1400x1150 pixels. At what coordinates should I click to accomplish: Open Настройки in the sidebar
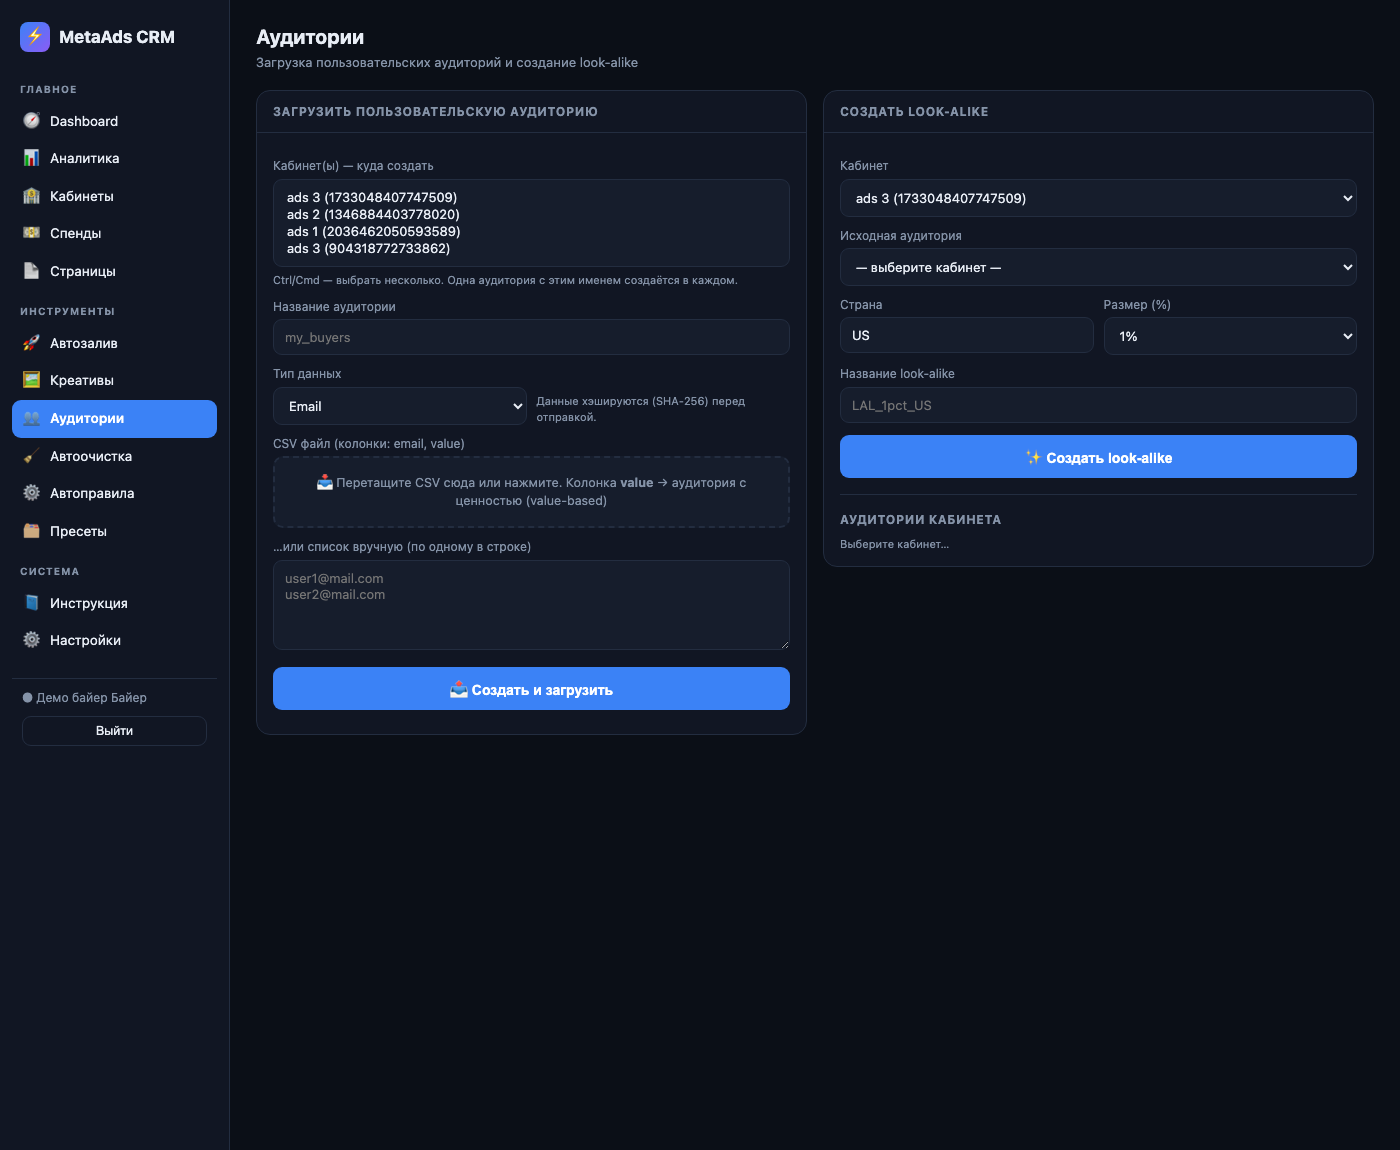pos(114,640)
